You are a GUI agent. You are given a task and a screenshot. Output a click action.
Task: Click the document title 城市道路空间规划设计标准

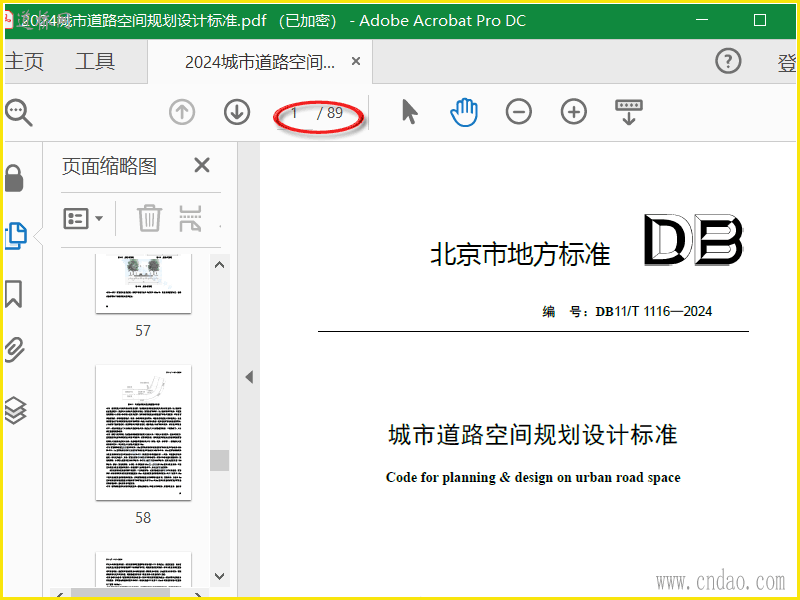(x=533, y=435)
